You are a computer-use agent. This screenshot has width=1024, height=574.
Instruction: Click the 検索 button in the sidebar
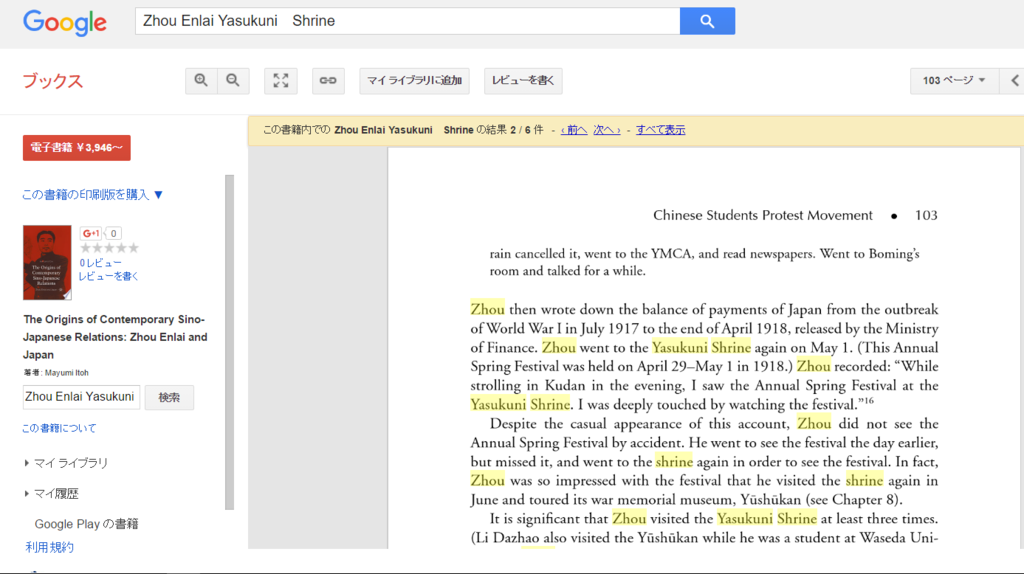coord(169,397)
